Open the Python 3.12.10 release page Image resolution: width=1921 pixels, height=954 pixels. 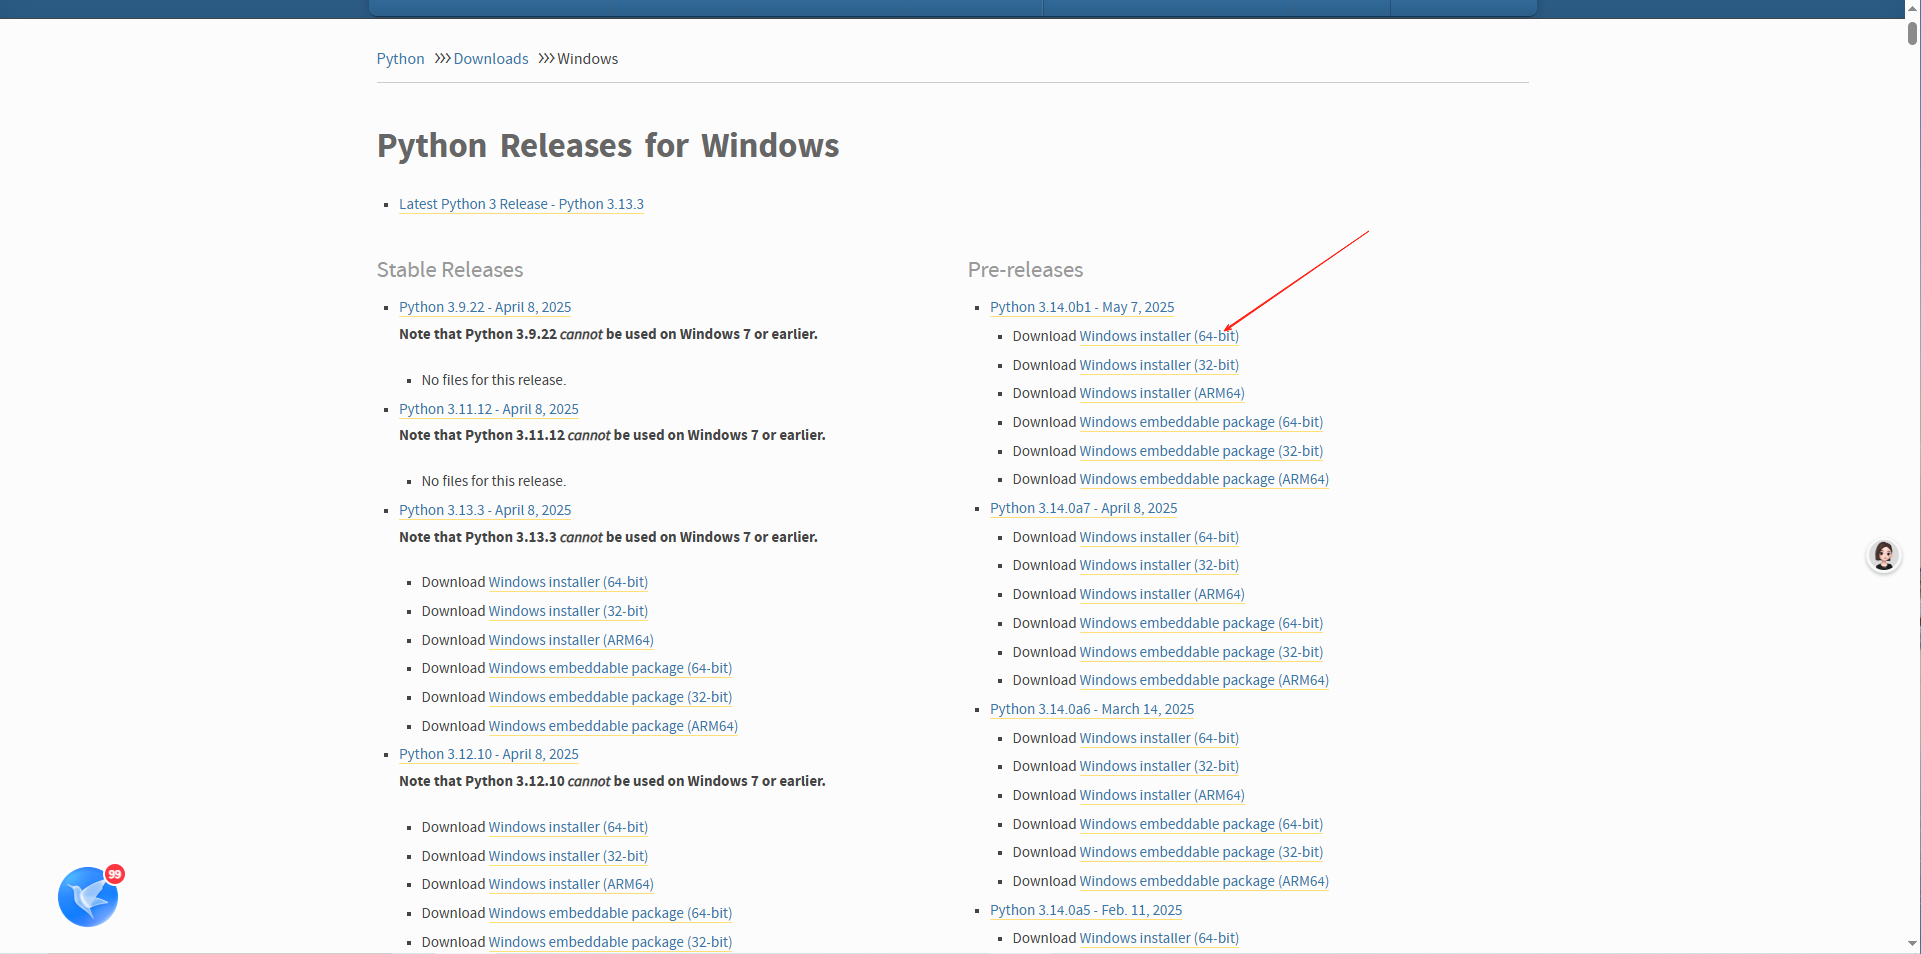(489, 754)
